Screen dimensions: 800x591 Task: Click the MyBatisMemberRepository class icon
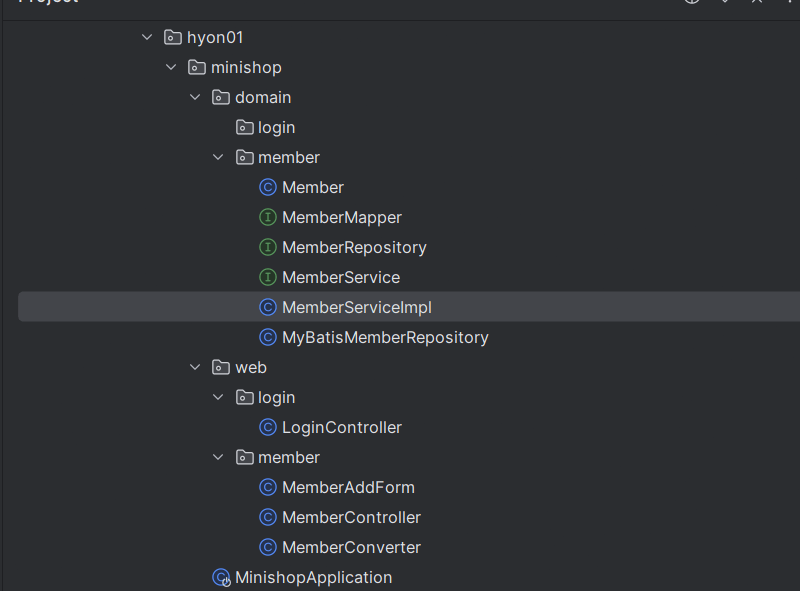(x=268, y=337)
